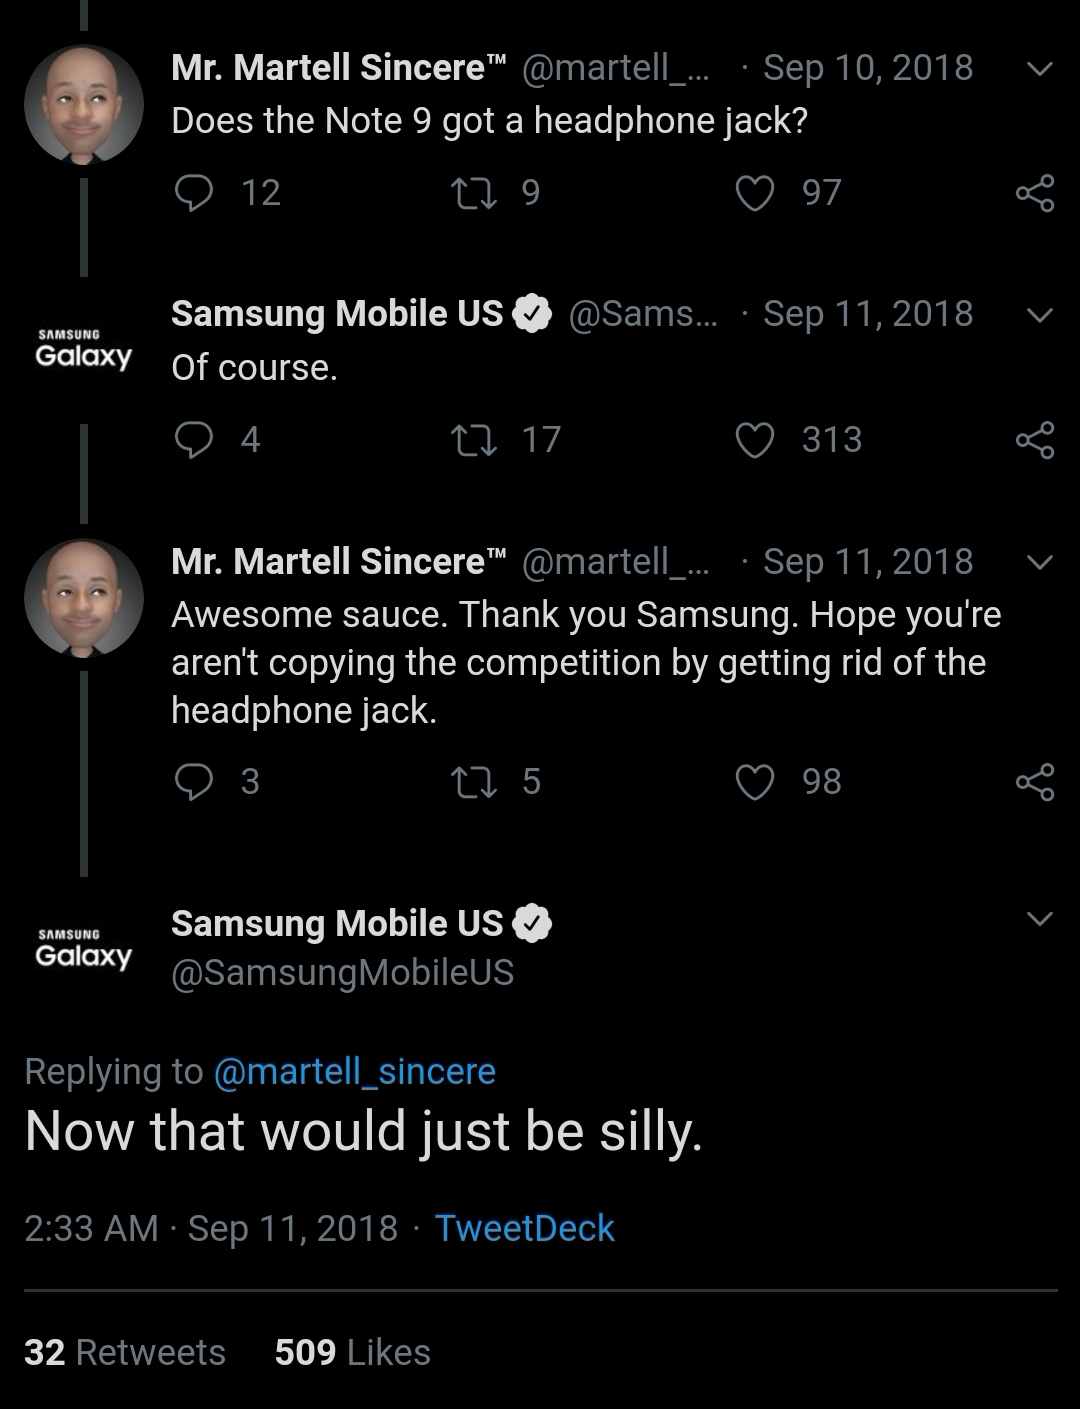Retweet the 'Awesome sauce' tweet
Image resolution: width=1080 pixels, height=1409 pixels.
point(475,781)
